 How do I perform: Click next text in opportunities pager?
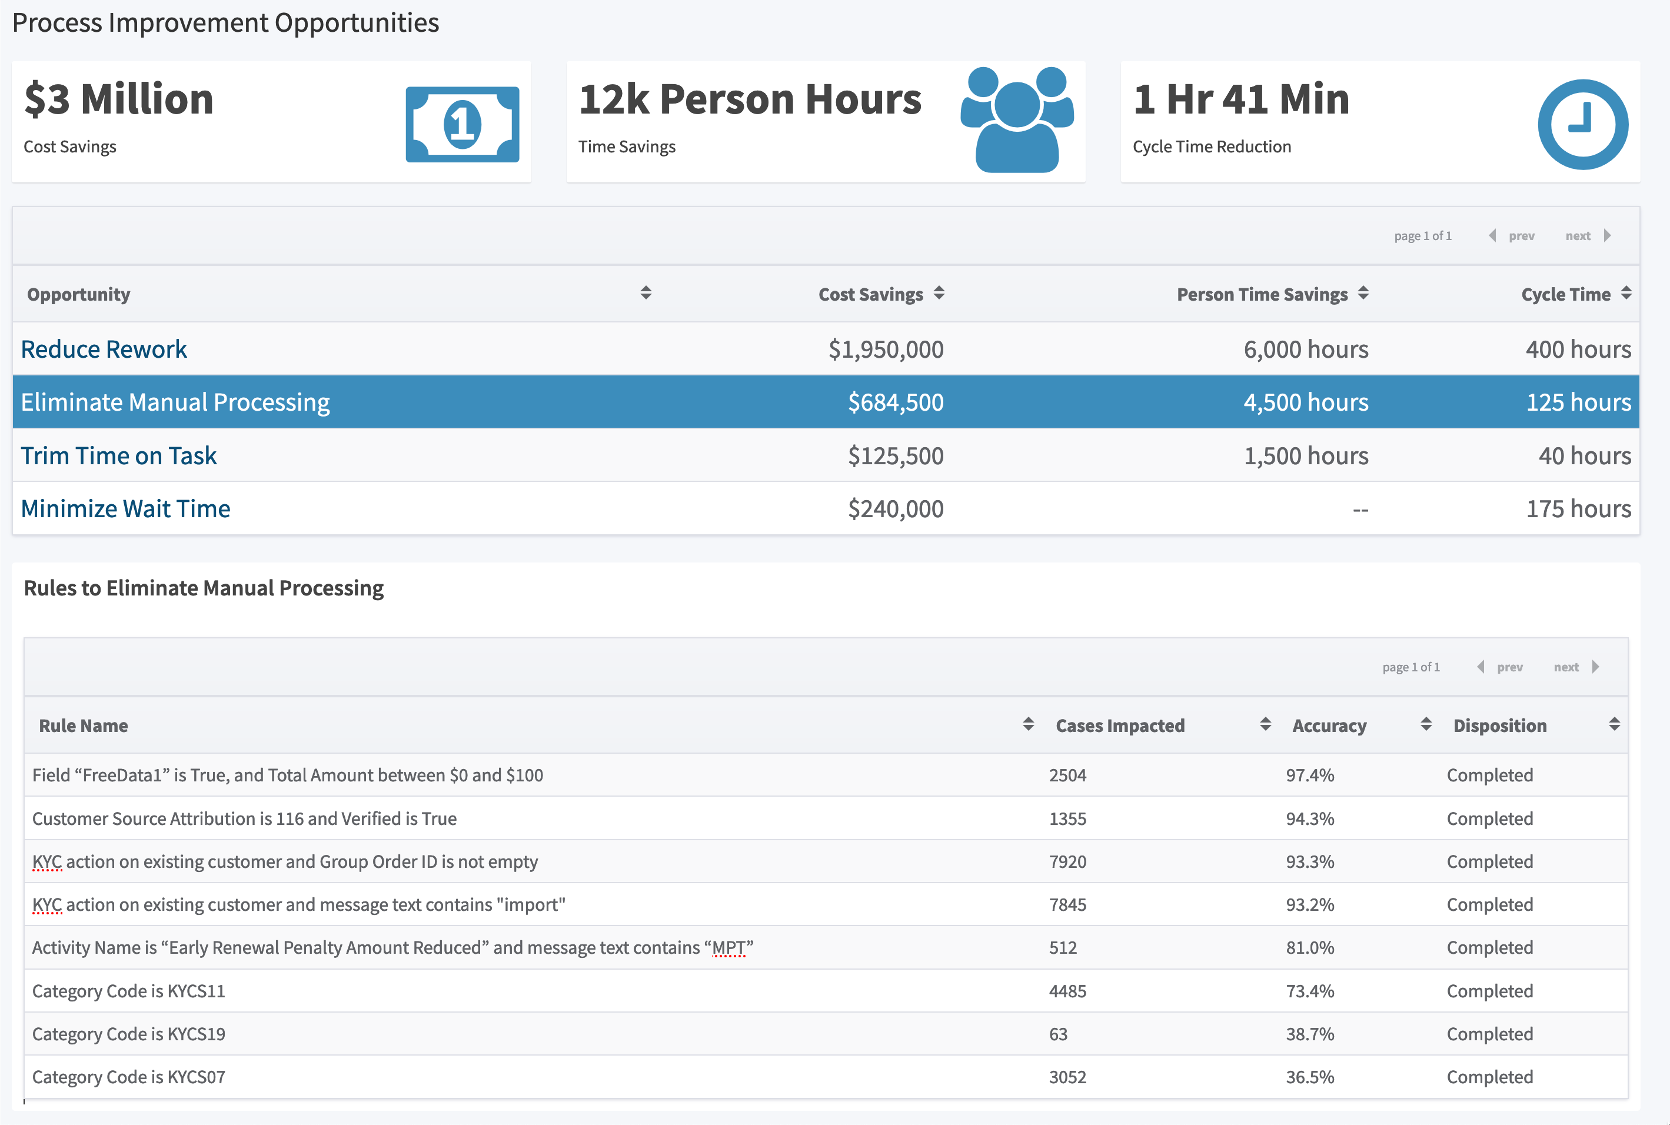pos(1578,236)
